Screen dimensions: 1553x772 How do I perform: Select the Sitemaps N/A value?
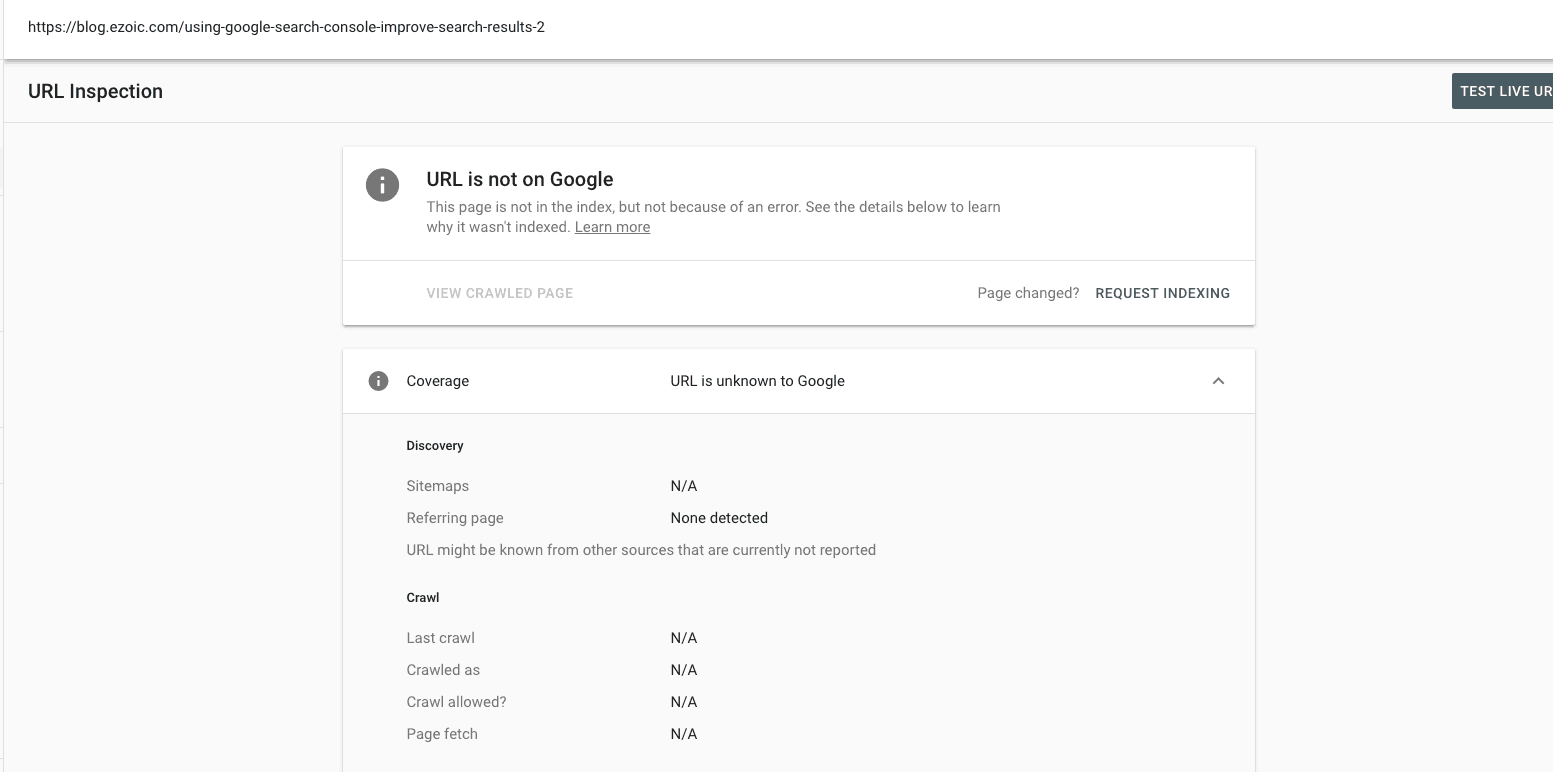pos(684,486)
